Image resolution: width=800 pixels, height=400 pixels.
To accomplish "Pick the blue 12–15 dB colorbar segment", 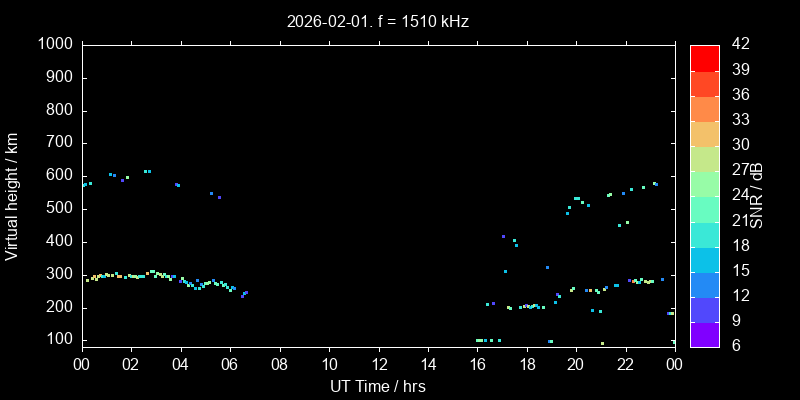I will (704, 284).
